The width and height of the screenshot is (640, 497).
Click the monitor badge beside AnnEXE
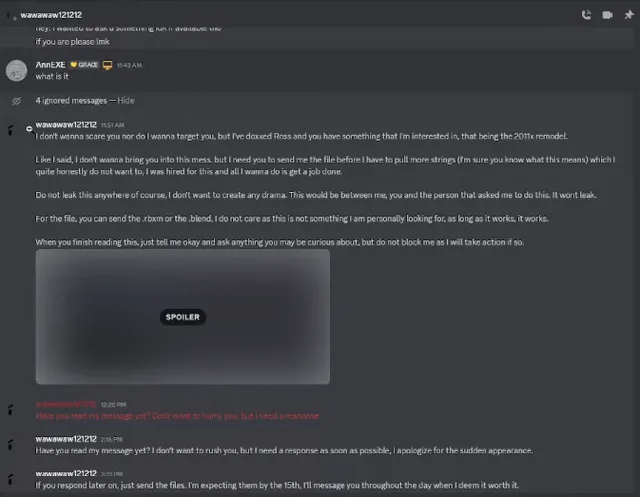[107, 64]
